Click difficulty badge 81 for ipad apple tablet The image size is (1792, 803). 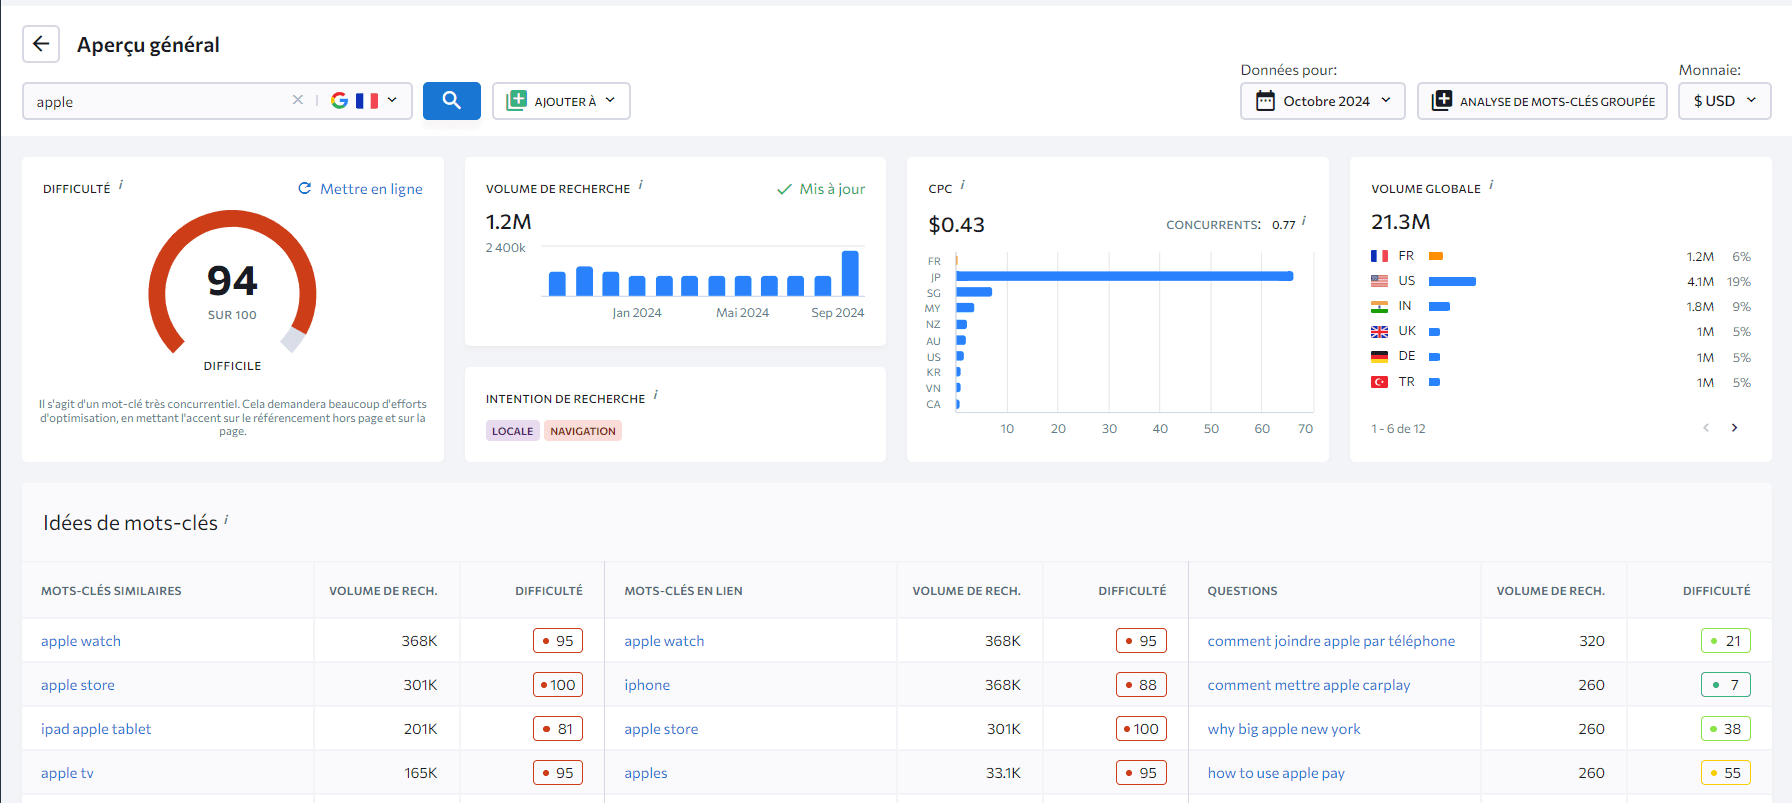point(558,729)
